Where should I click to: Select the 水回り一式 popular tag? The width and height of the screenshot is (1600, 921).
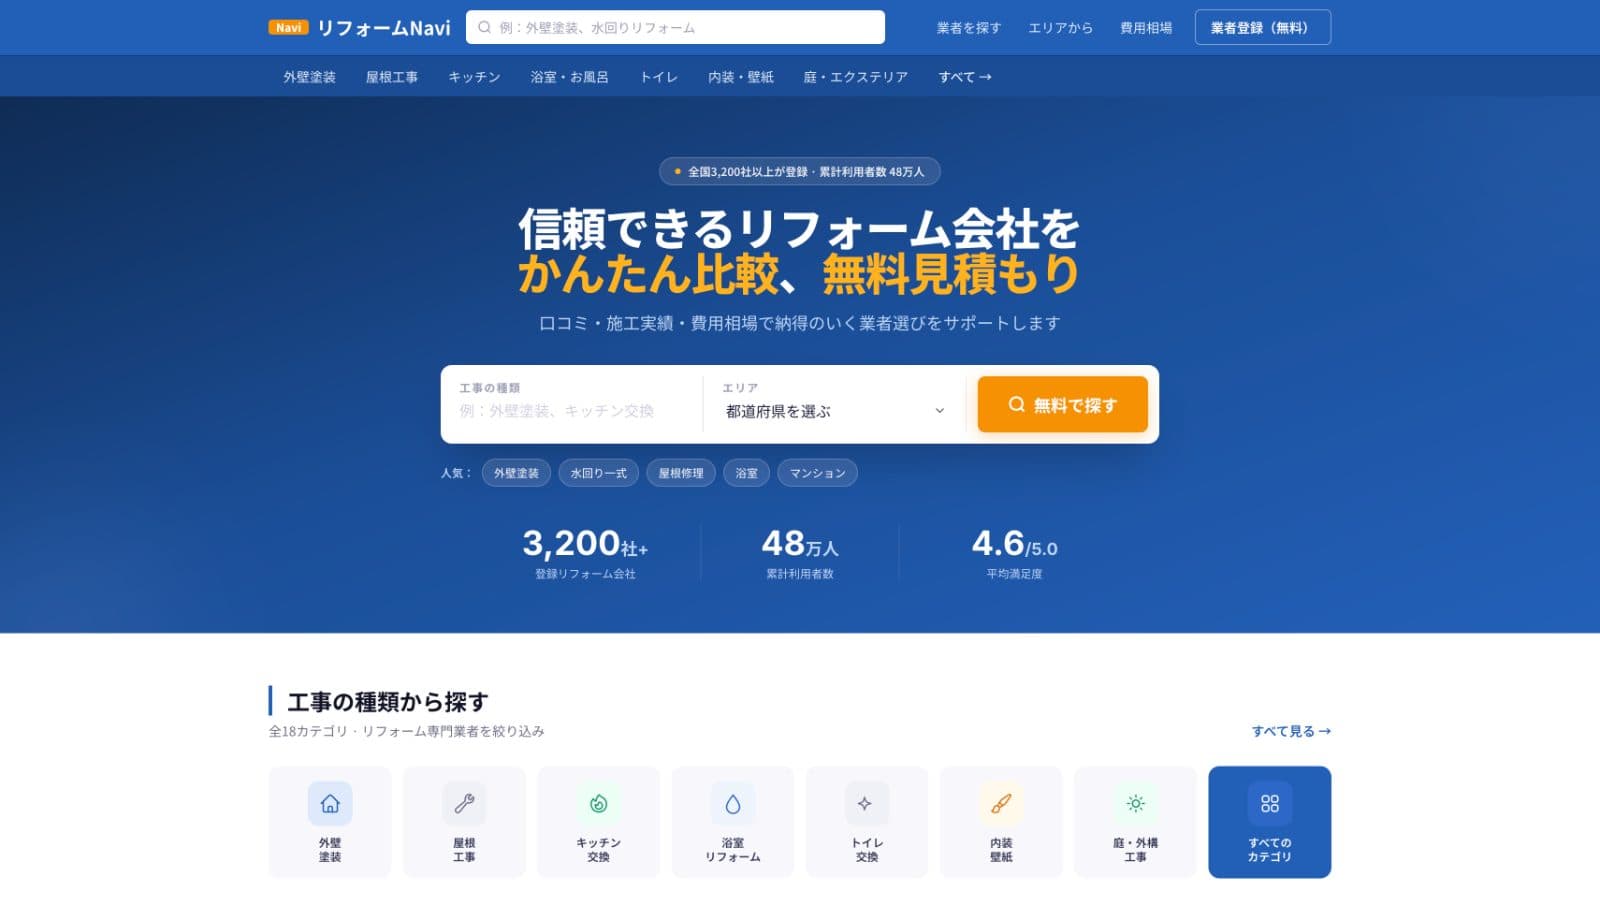(599, 473)
